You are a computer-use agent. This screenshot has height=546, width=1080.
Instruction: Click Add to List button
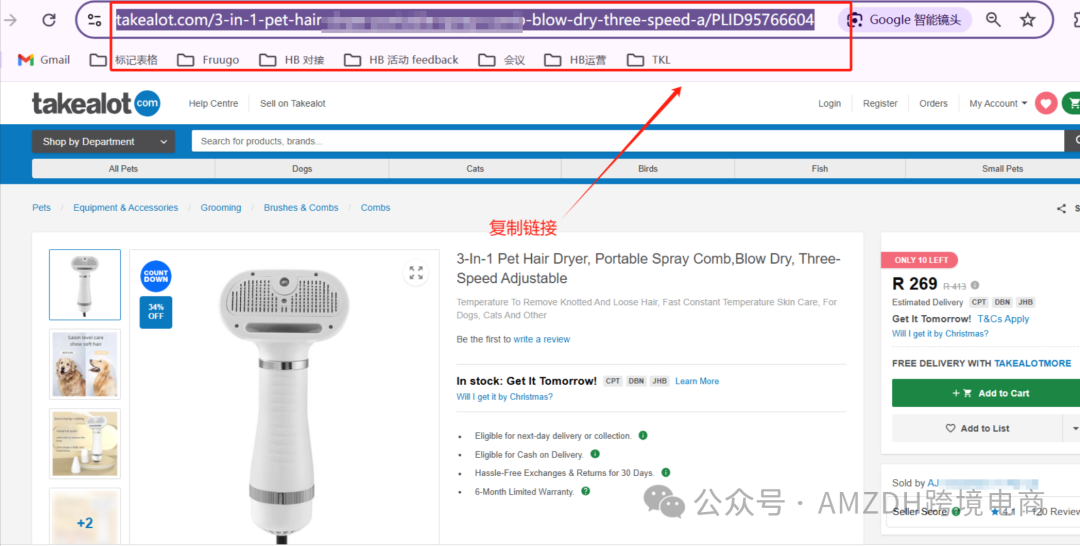pyautogui.click(x=977, y=428)
